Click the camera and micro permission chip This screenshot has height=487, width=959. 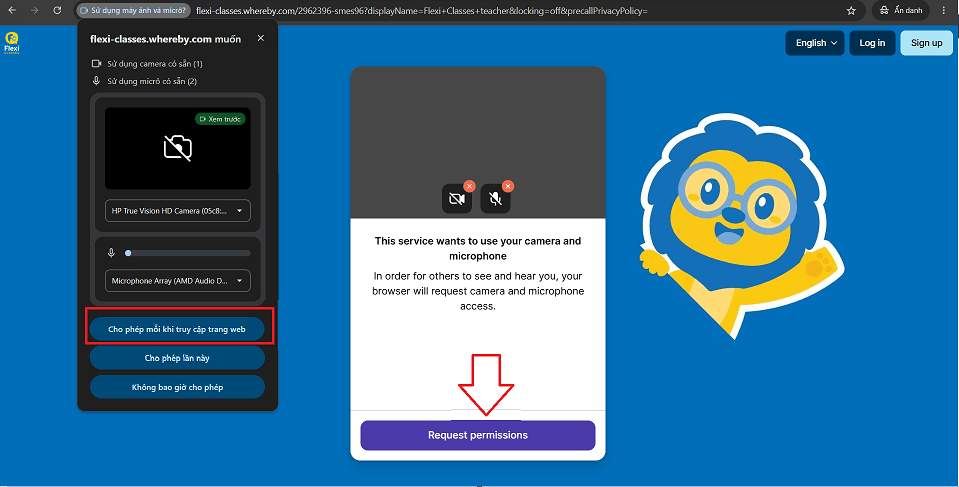[134, 10]
